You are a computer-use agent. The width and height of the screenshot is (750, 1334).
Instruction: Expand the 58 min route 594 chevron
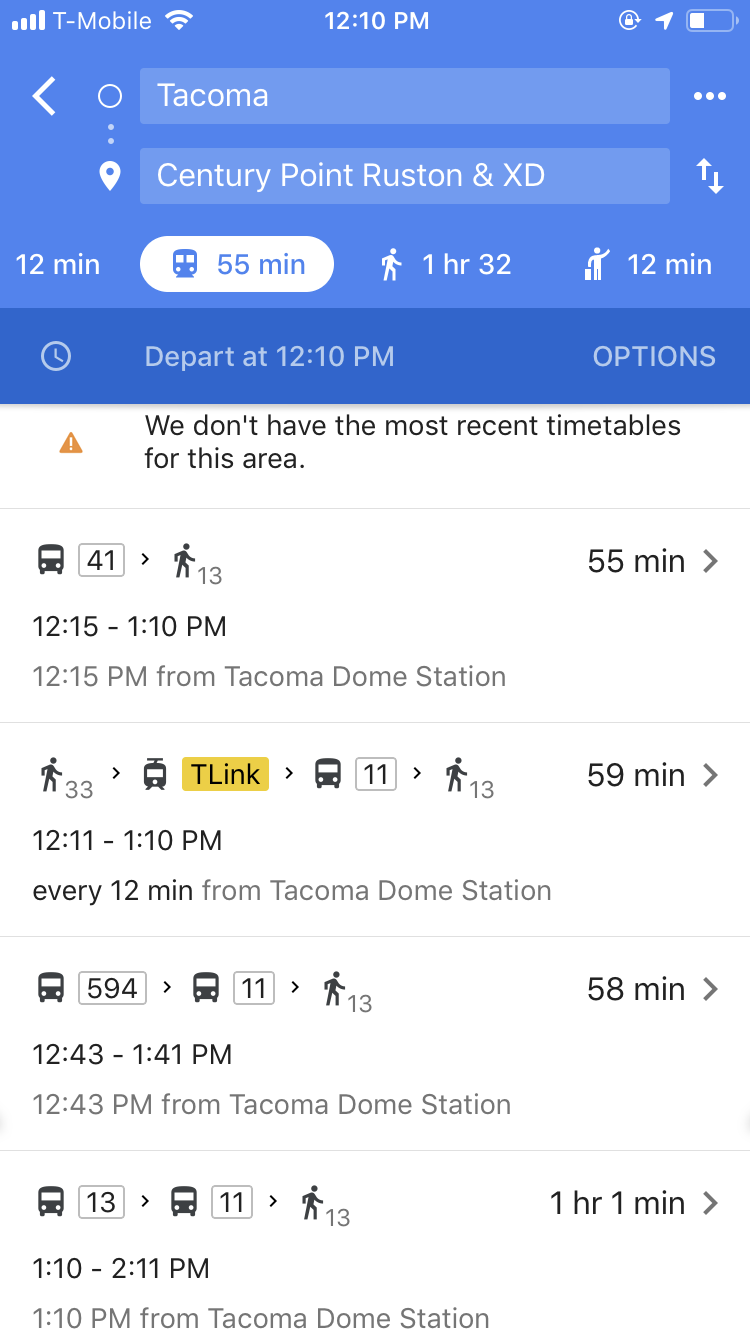click(710, 989)
